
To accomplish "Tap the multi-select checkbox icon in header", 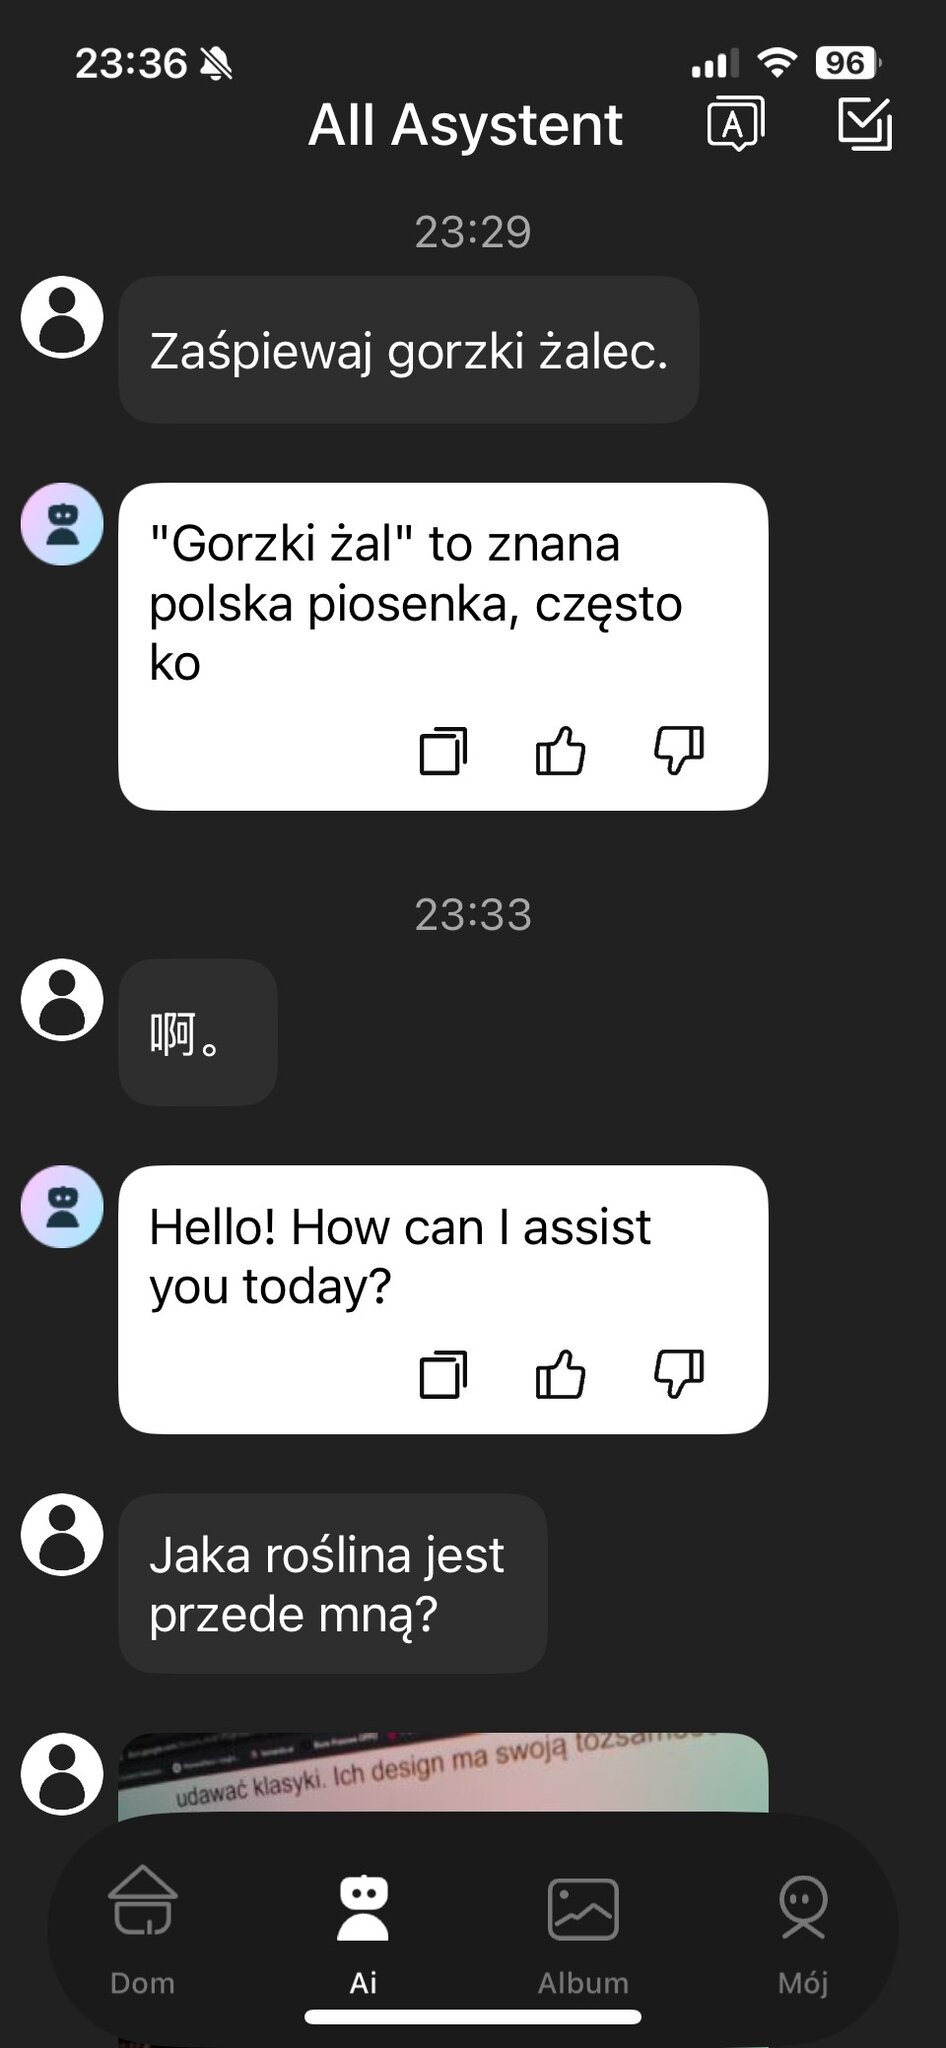I will point(863,124).
